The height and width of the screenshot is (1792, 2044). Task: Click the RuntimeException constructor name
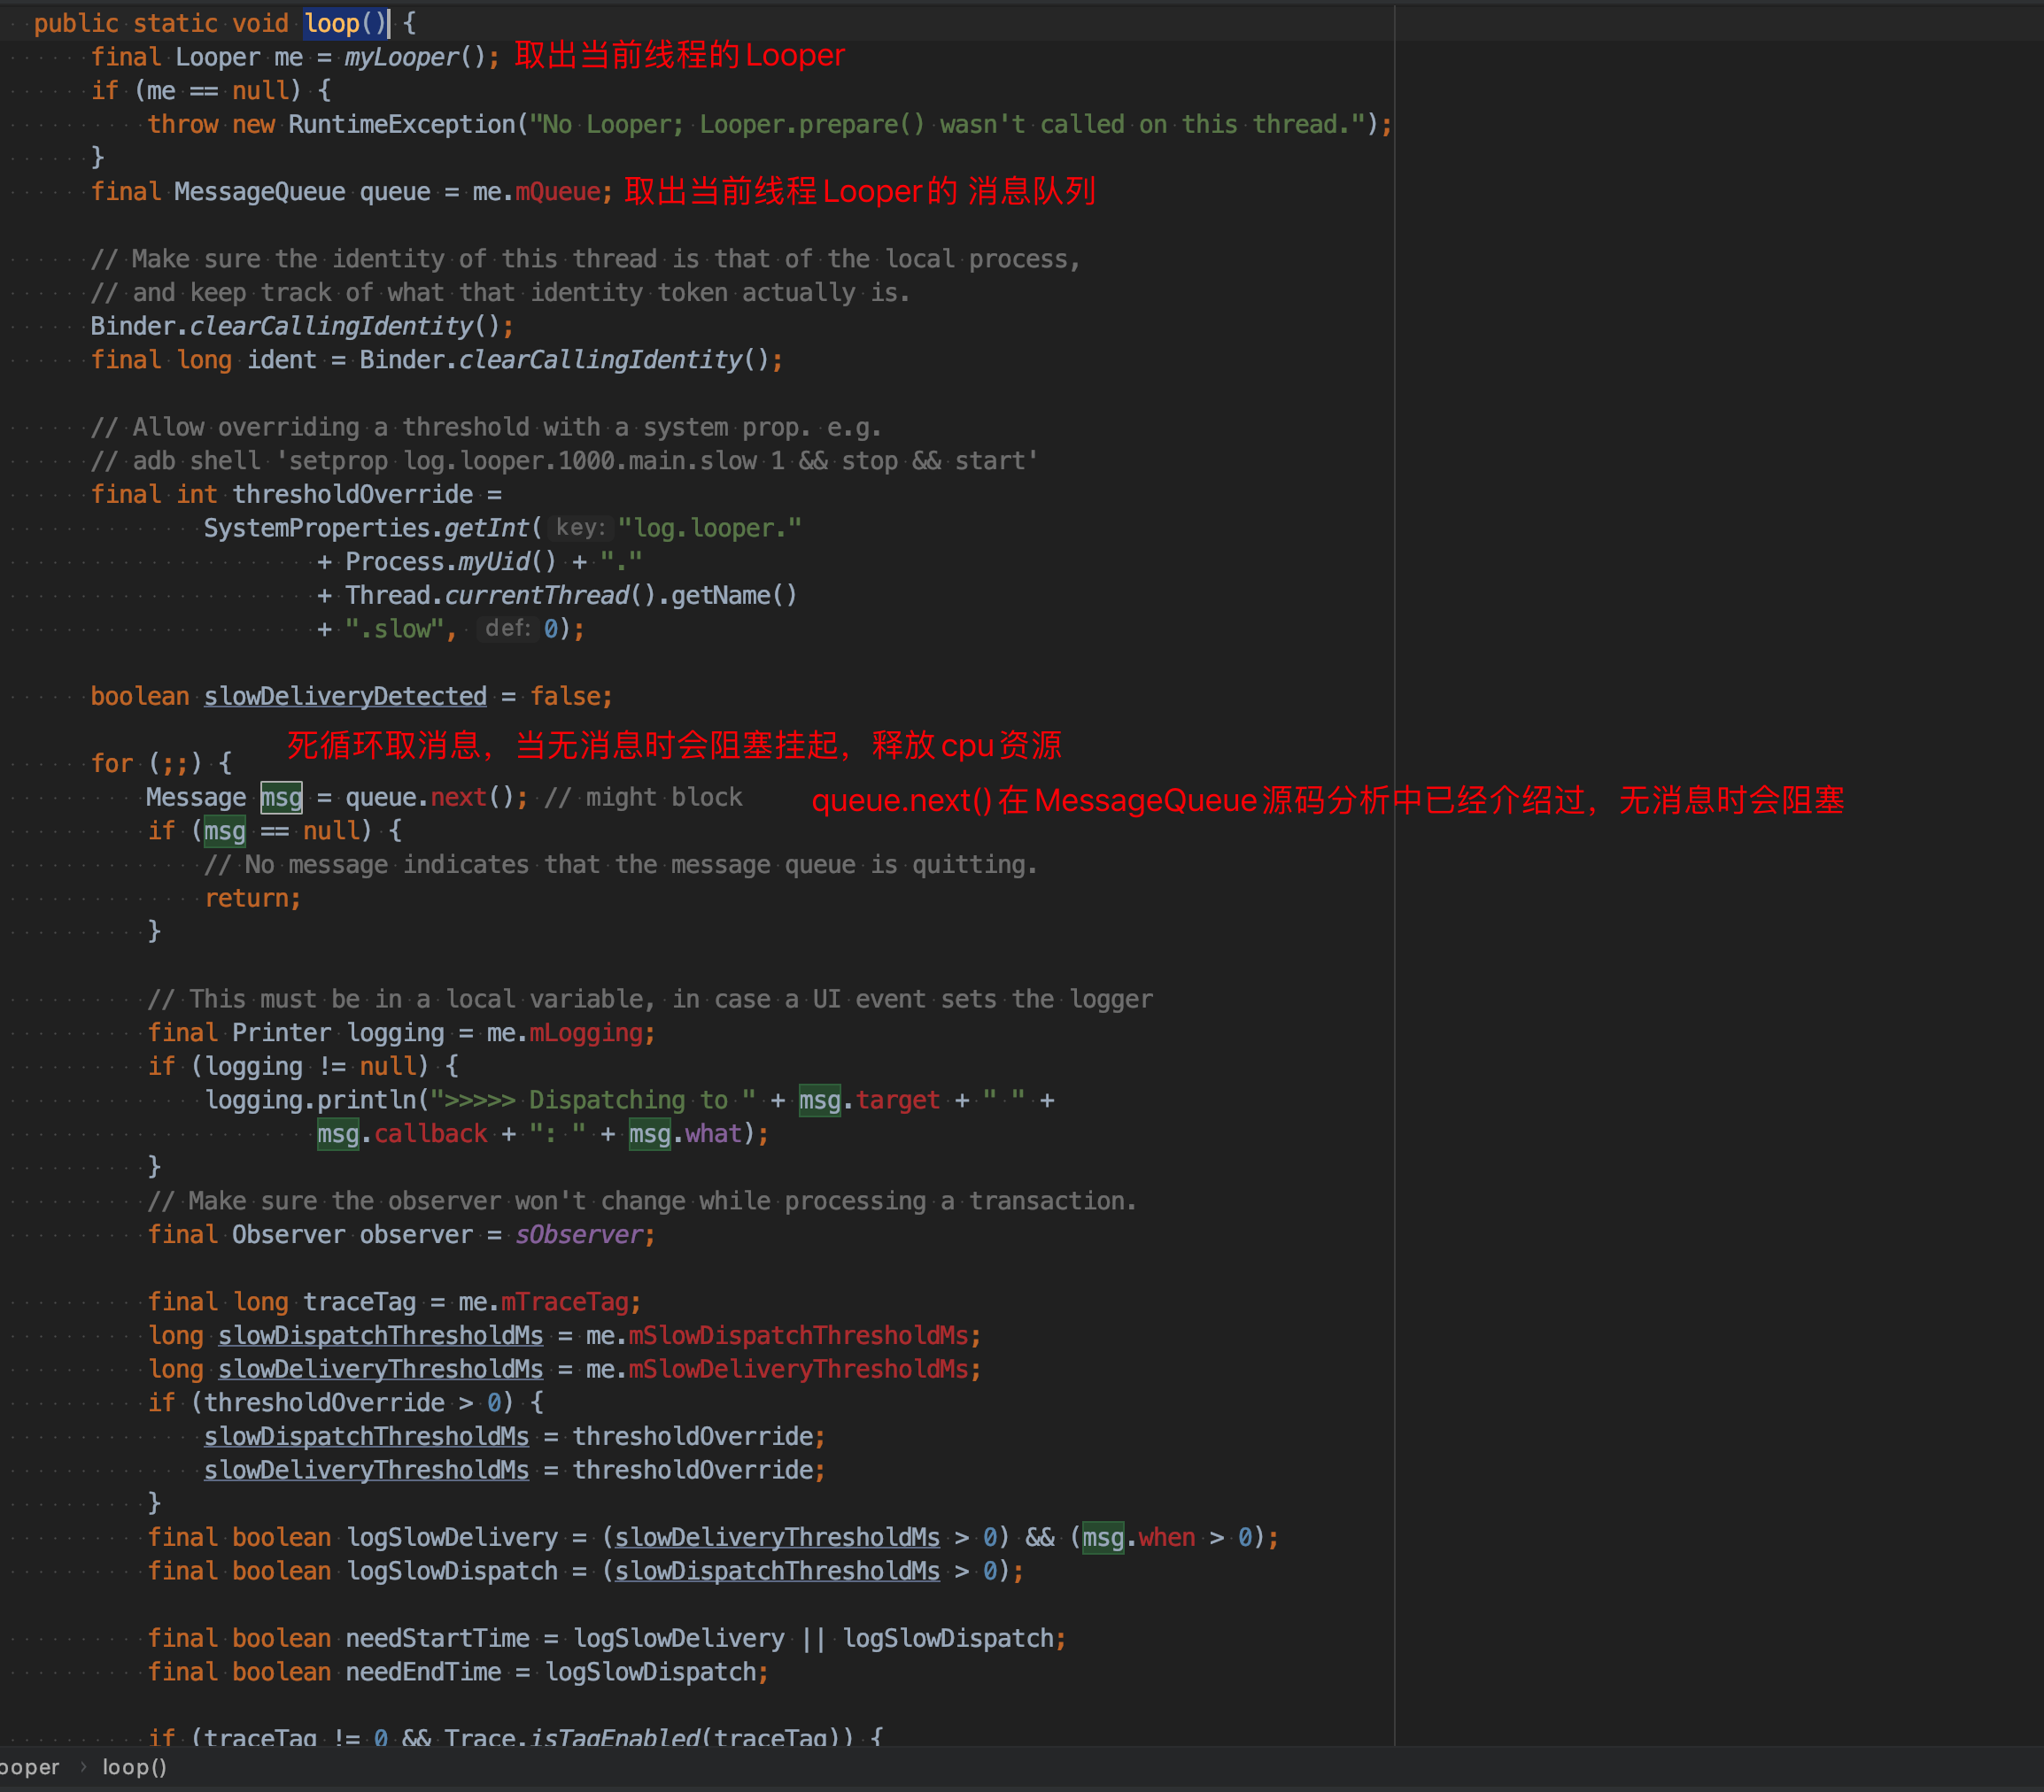click(402, 124)
